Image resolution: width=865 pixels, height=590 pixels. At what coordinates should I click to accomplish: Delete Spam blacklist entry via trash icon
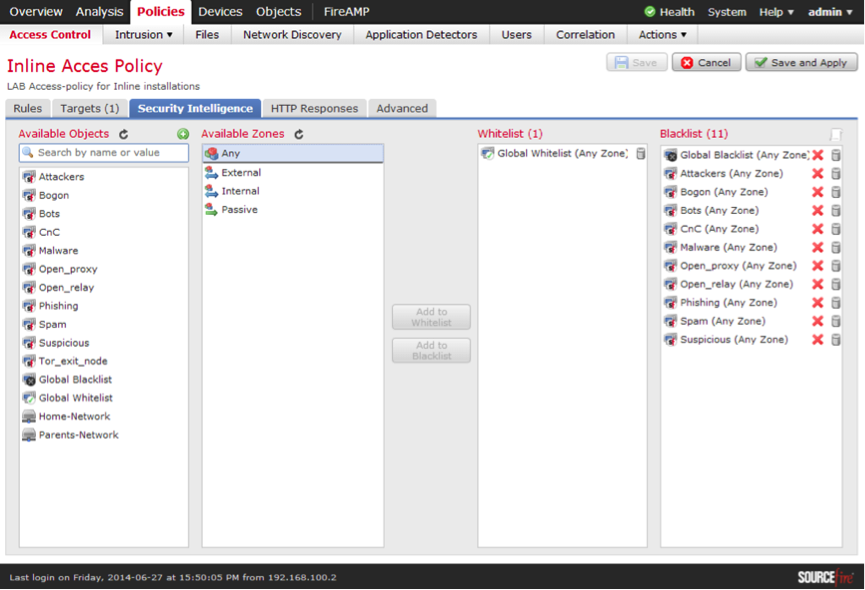(x=836, y=321)
